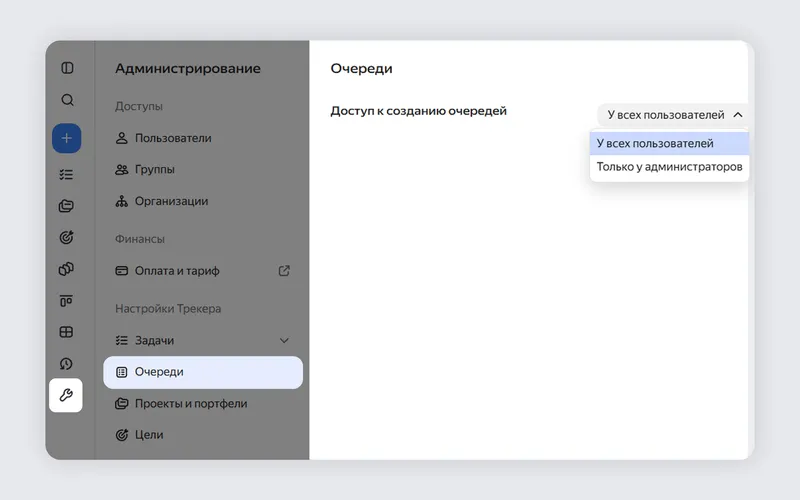
Task: Choose Только у администраторов option
Action: 669,167
